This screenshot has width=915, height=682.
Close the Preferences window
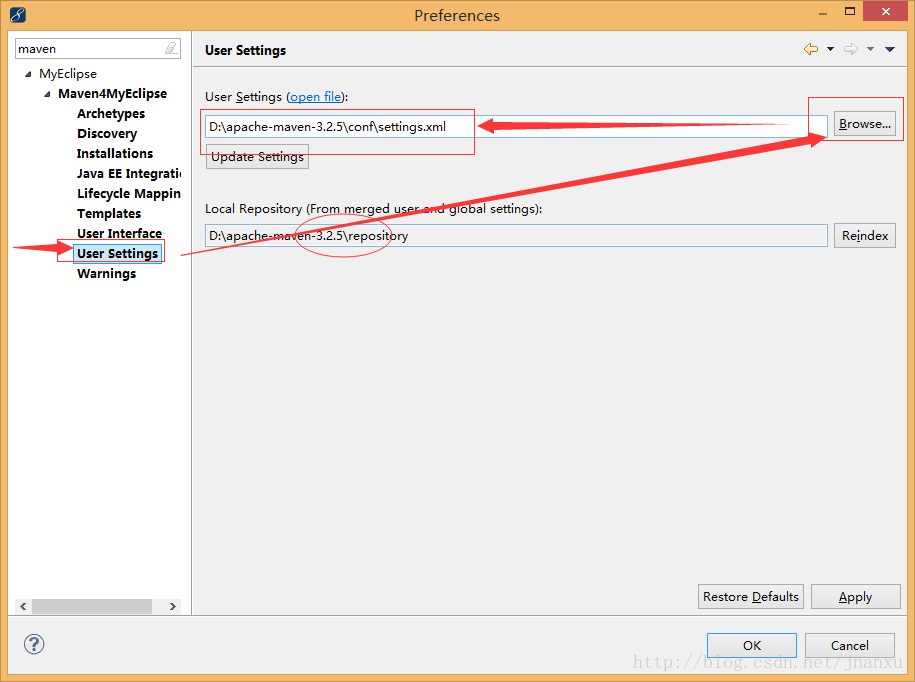885,12
